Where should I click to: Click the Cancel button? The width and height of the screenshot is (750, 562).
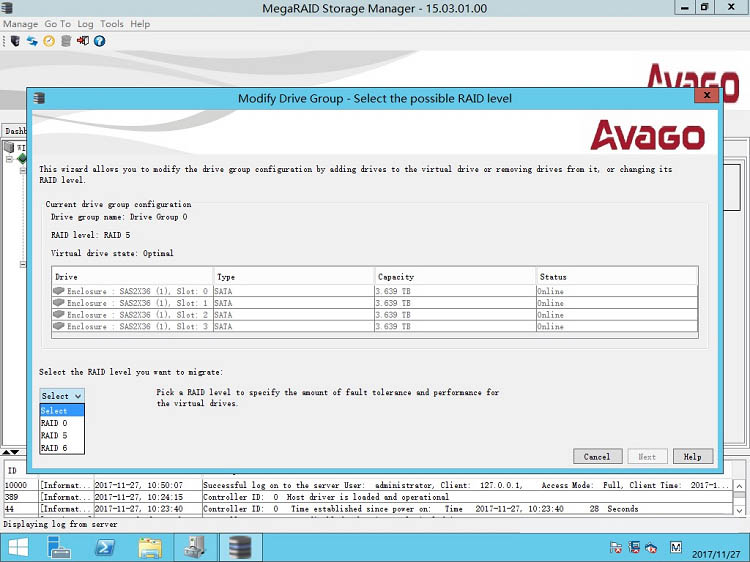(597, 456)
